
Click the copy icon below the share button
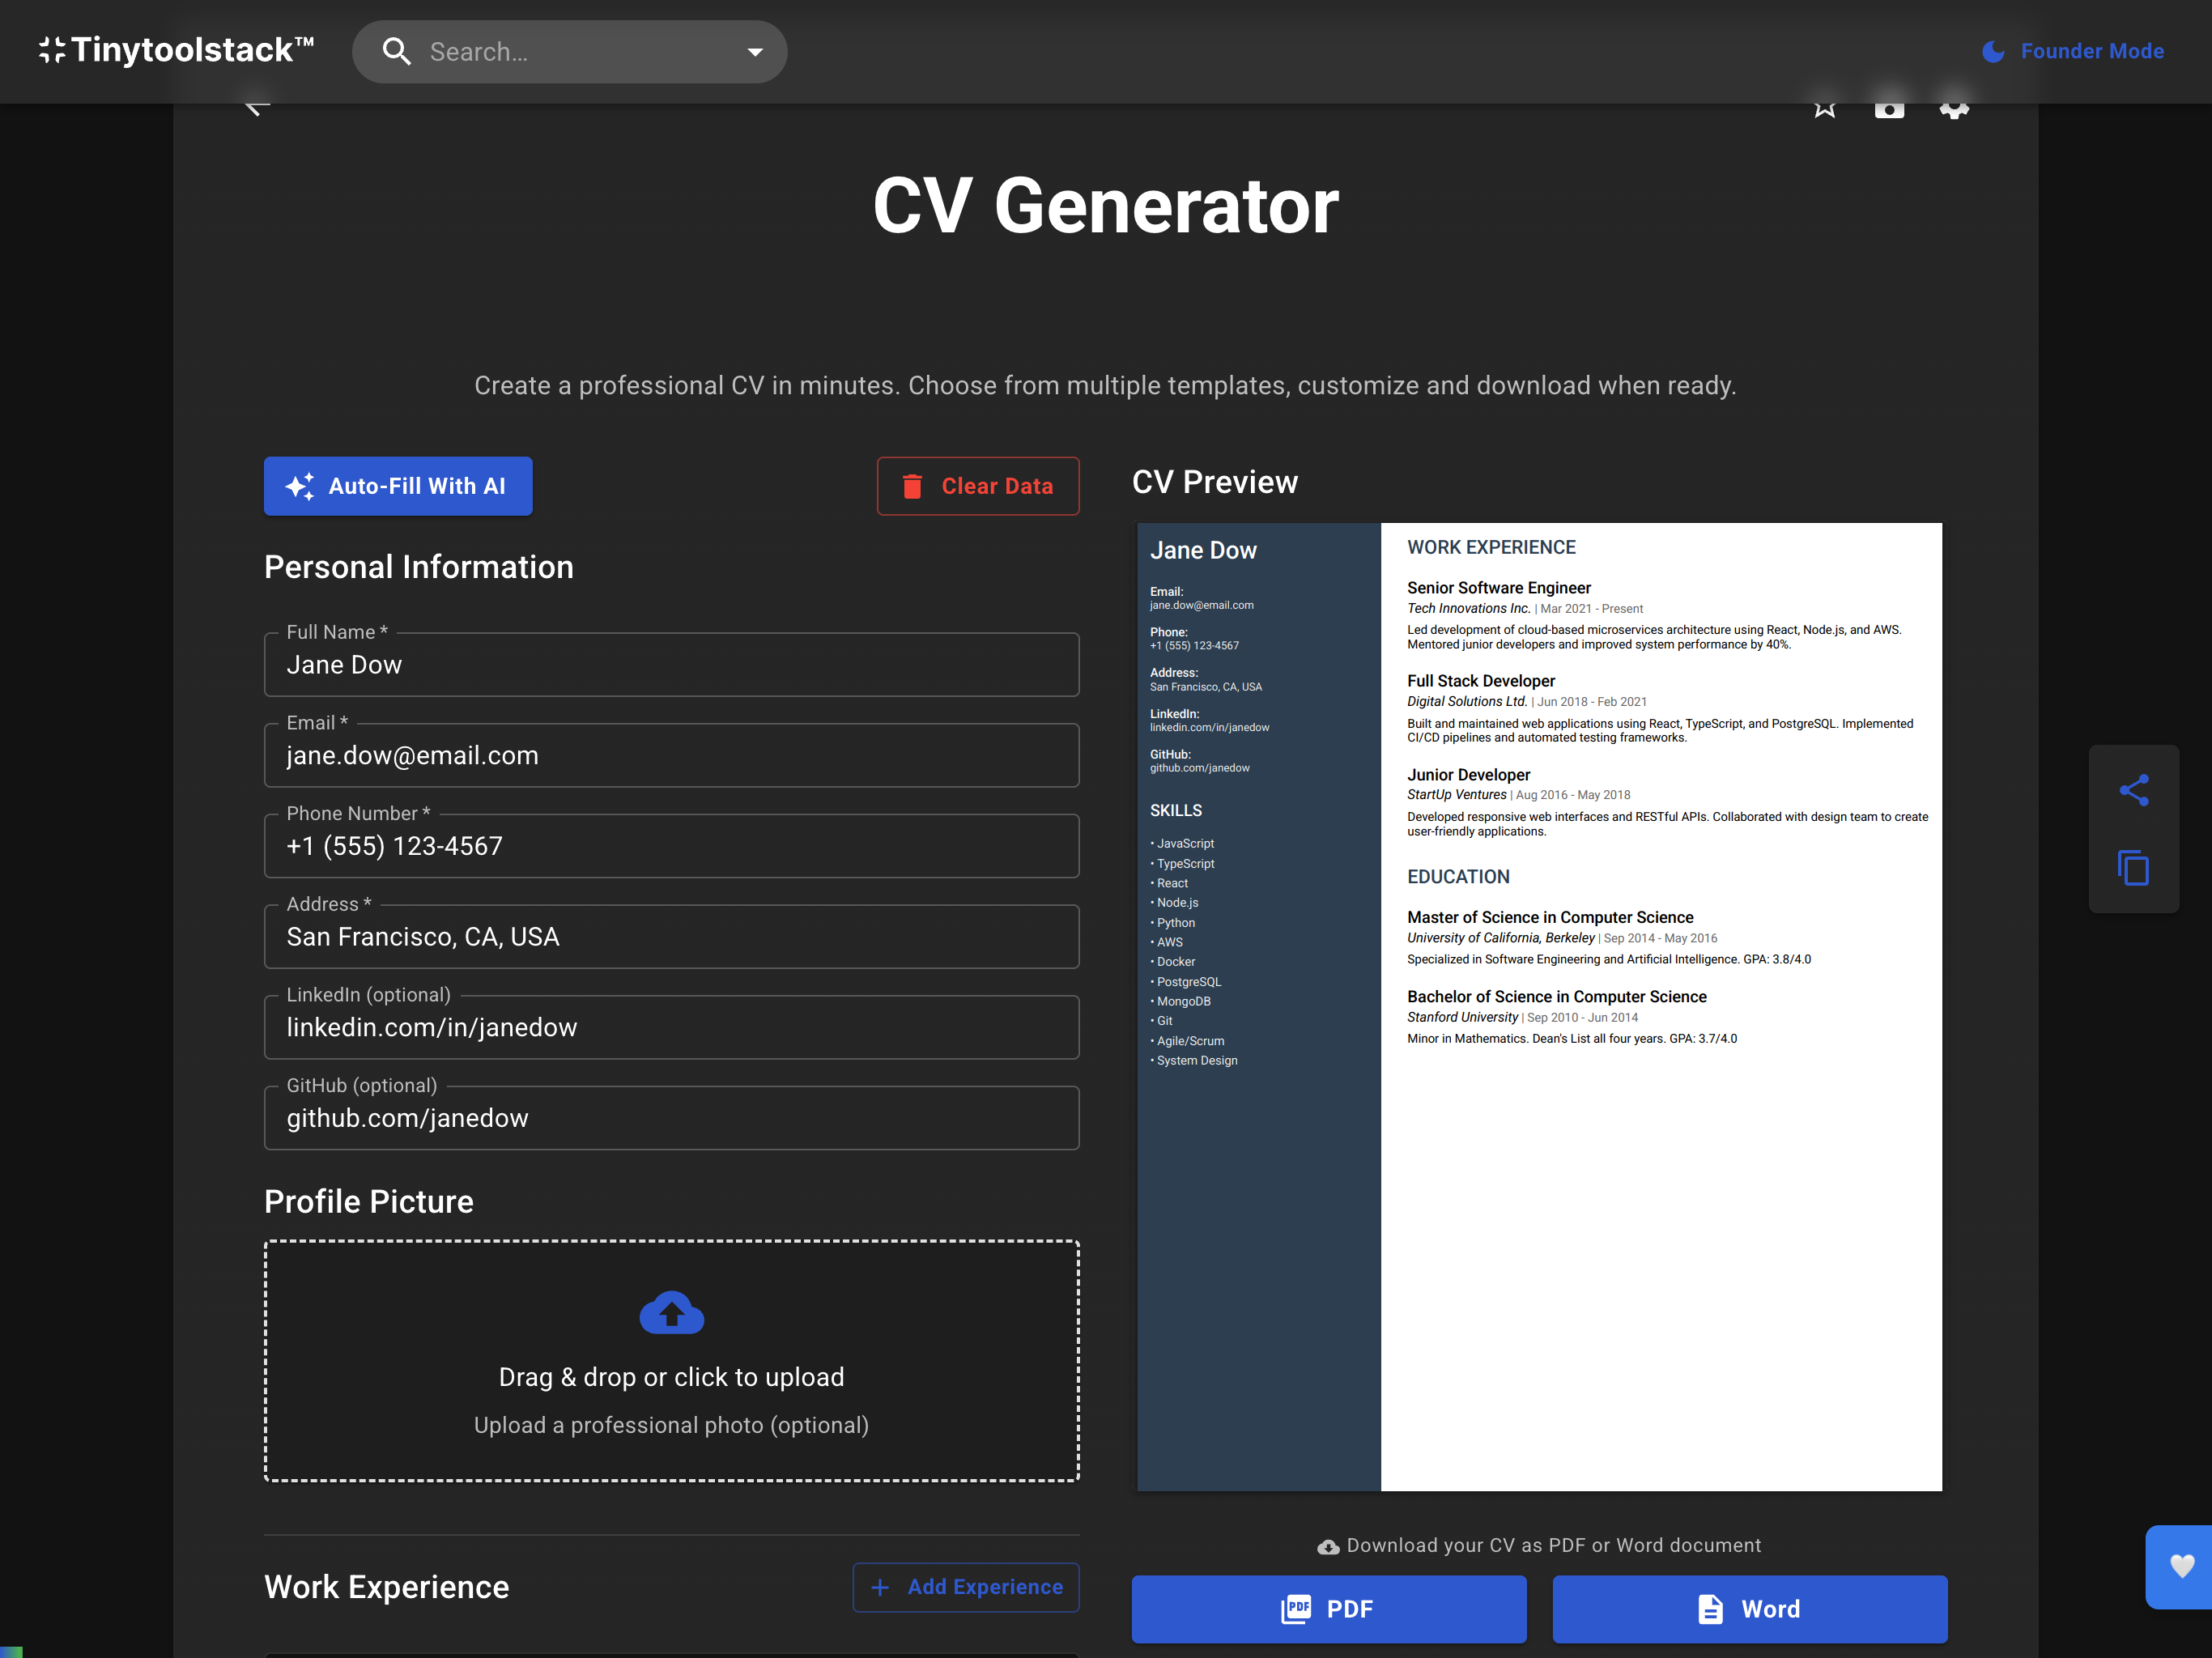point(2135,868)
